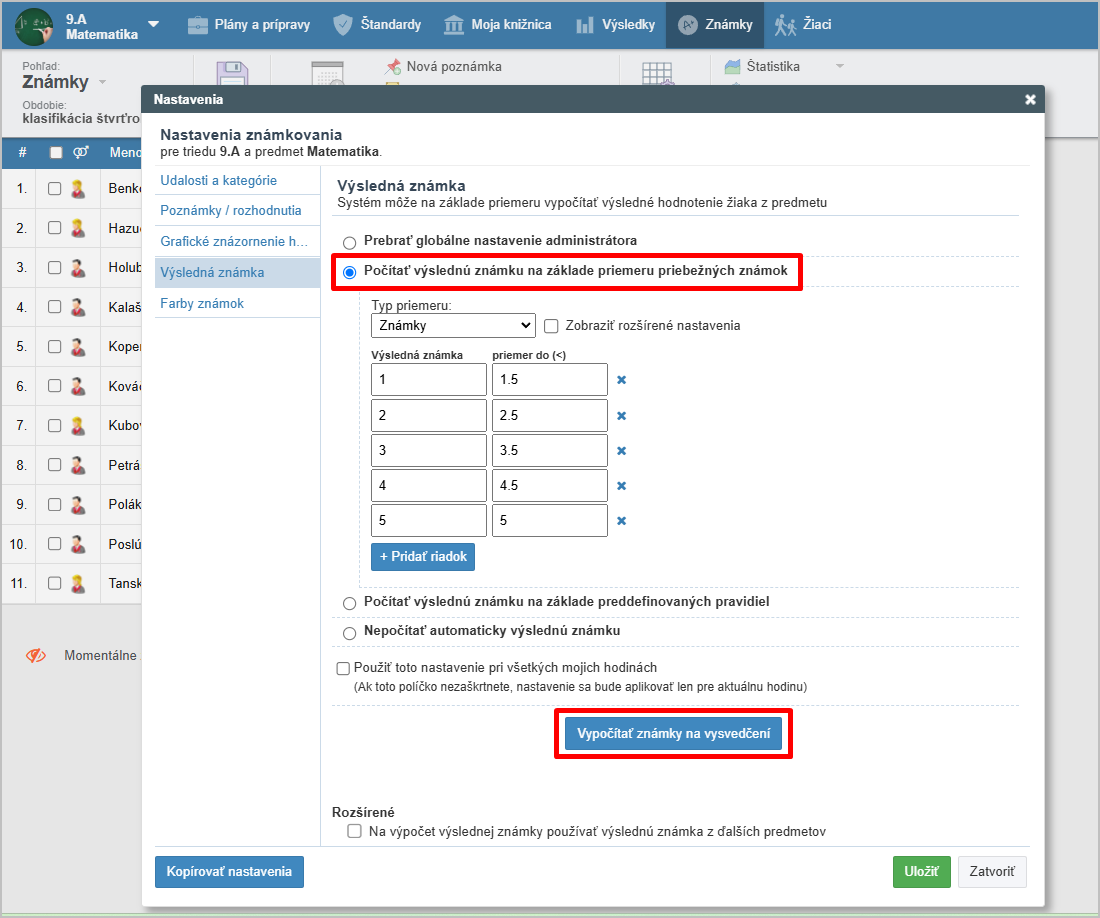Select Nepočítať automaticky výslednú známku radio
This screenshot has width=1100, height=918.
click(349, 632)
